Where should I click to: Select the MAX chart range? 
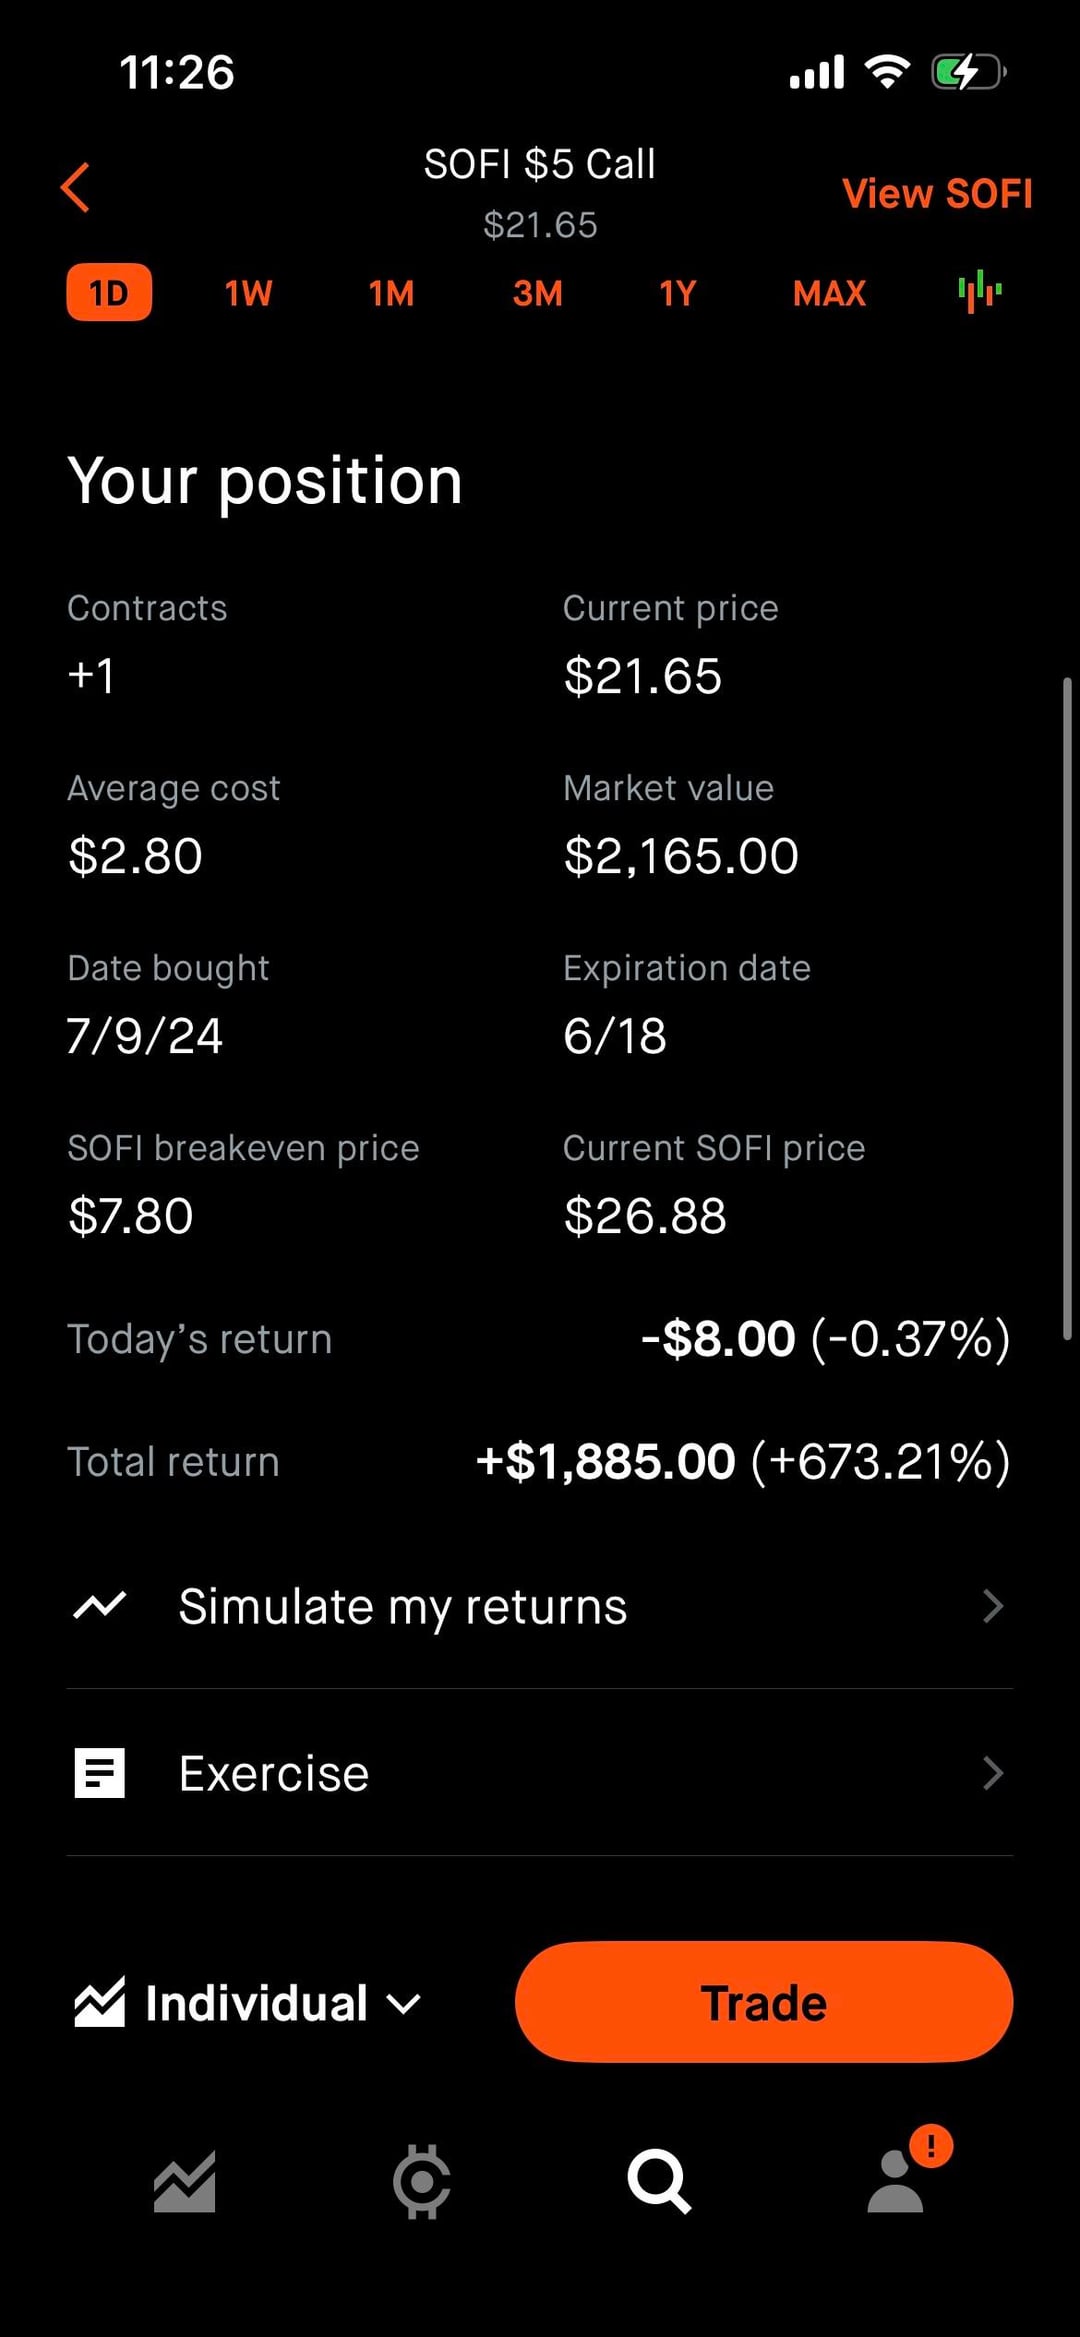click(x=829, y=293)
